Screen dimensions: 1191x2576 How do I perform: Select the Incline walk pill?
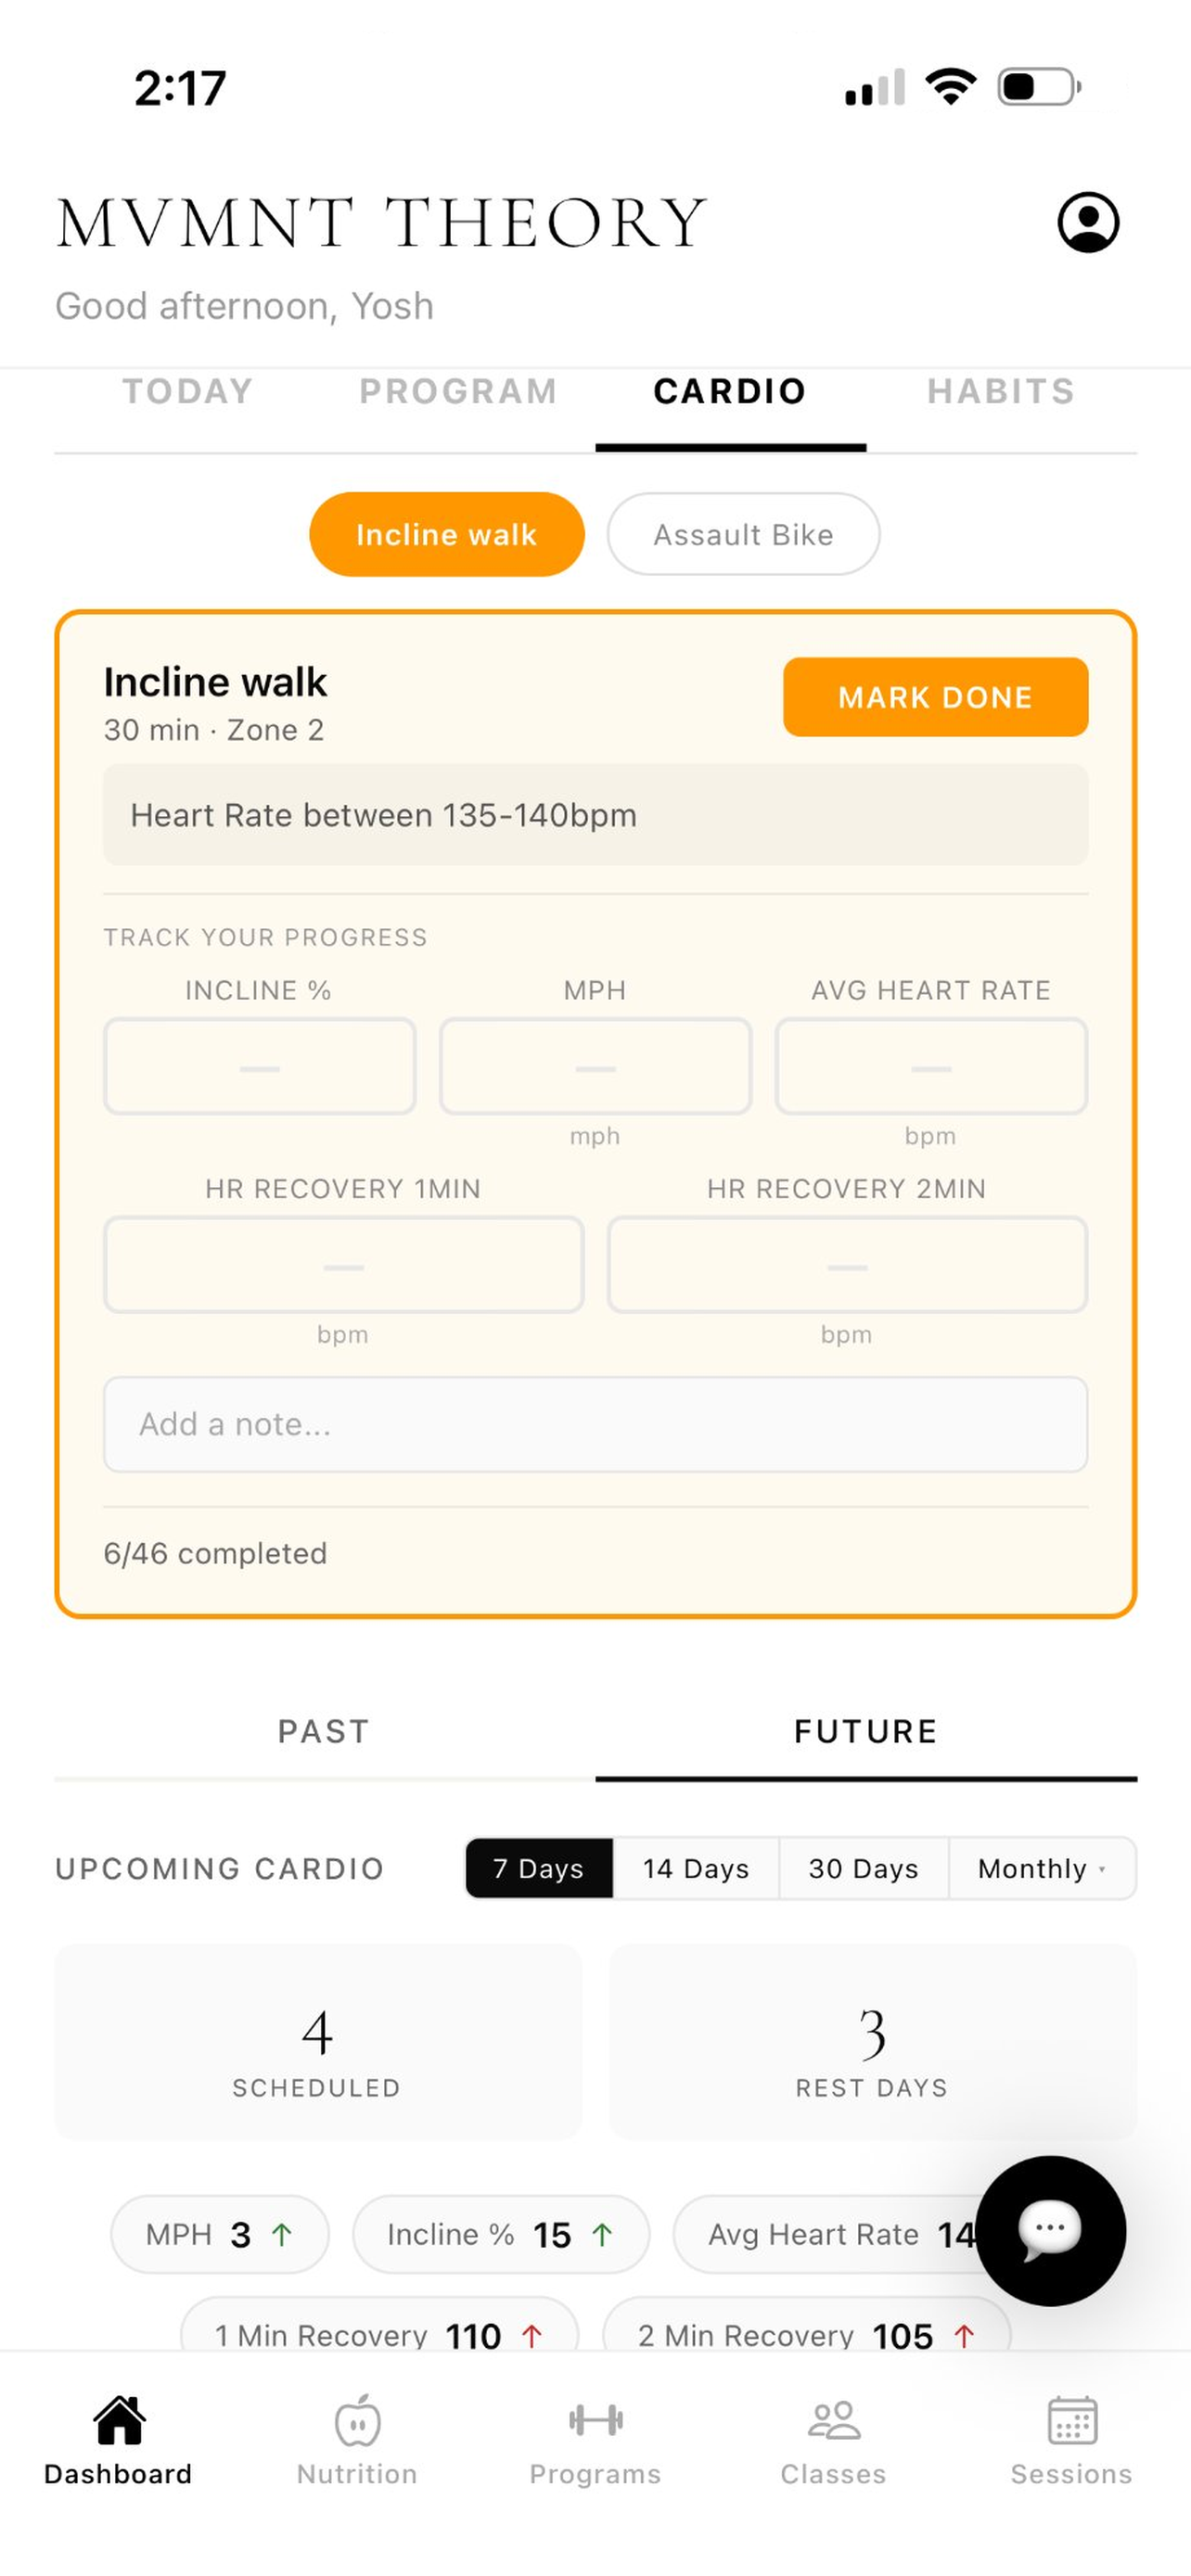(447, 534)
